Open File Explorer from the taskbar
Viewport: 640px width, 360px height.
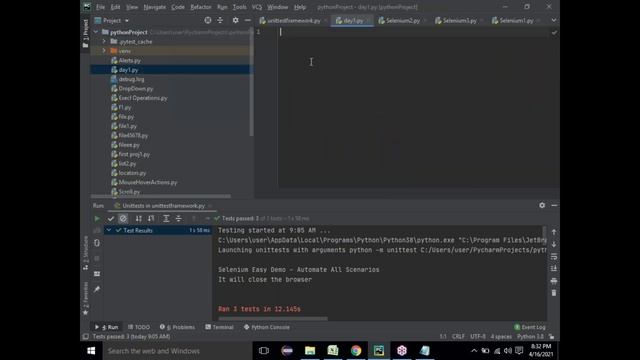click(x=310, y=351)
